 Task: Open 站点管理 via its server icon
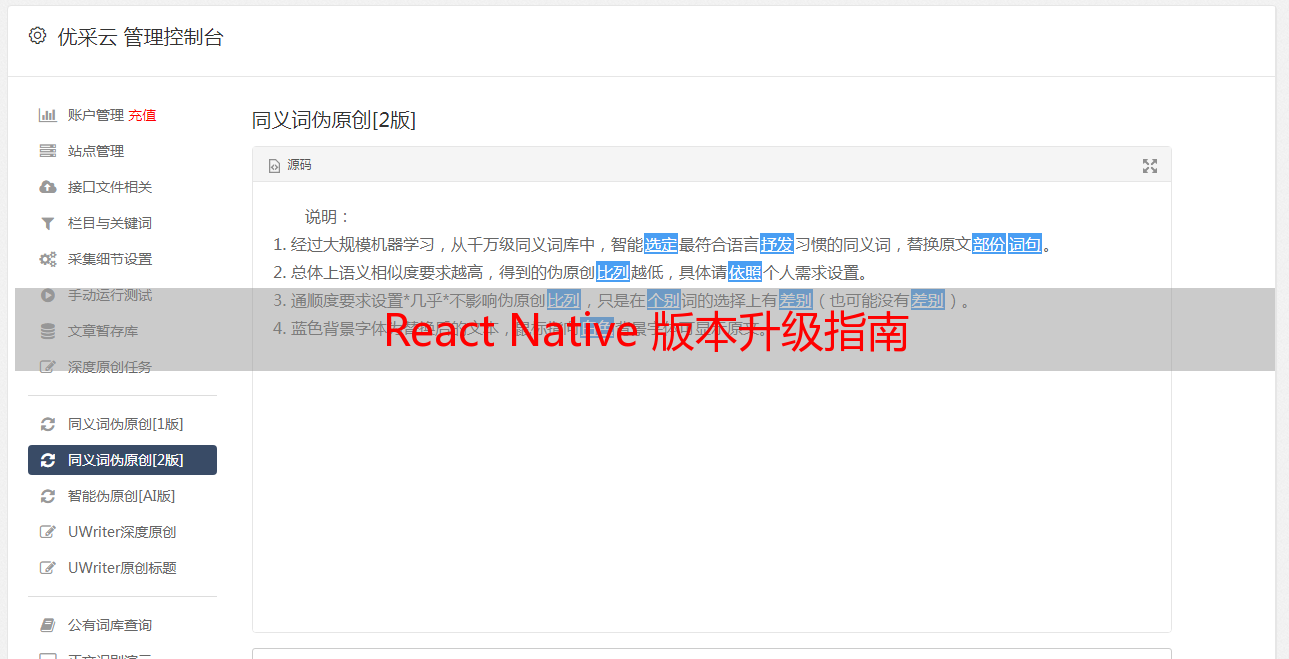47,151
